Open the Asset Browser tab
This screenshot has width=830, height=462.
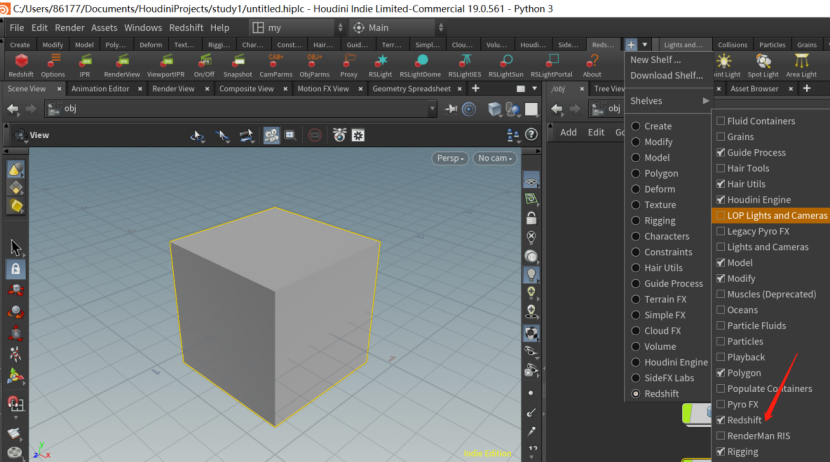coord(754,89)
